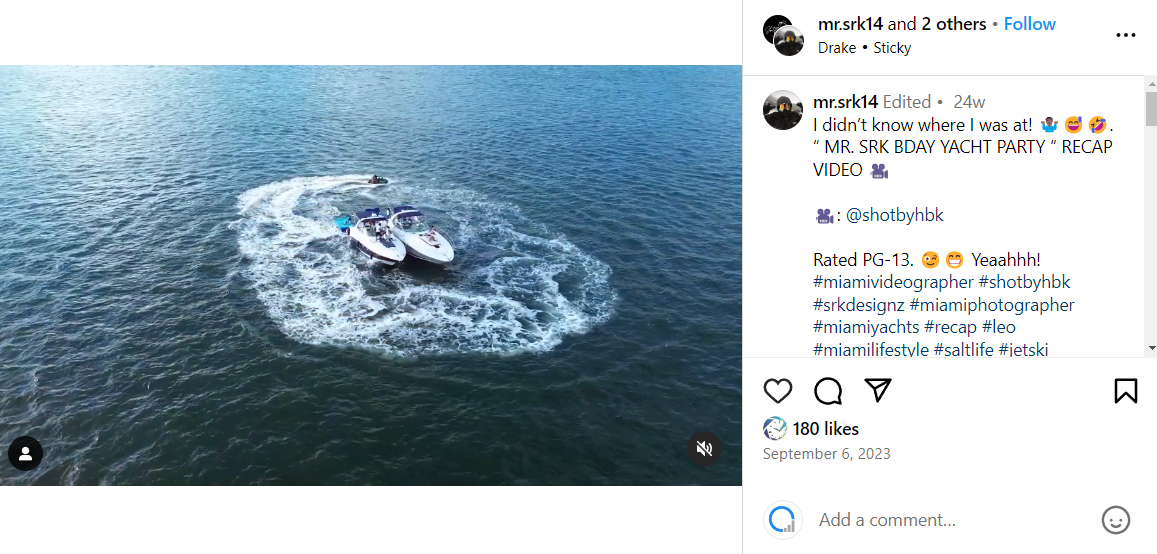The height and width of the screenshot is (554, 1157).
Task: Save post using the bookmark icon
Action: point(1125,390)
